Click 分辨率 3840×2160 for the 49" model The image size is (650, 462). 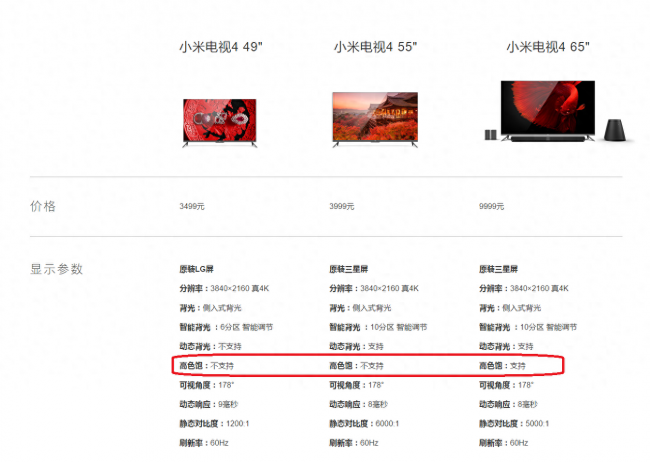pyautogui.click(x=224, y=288)
